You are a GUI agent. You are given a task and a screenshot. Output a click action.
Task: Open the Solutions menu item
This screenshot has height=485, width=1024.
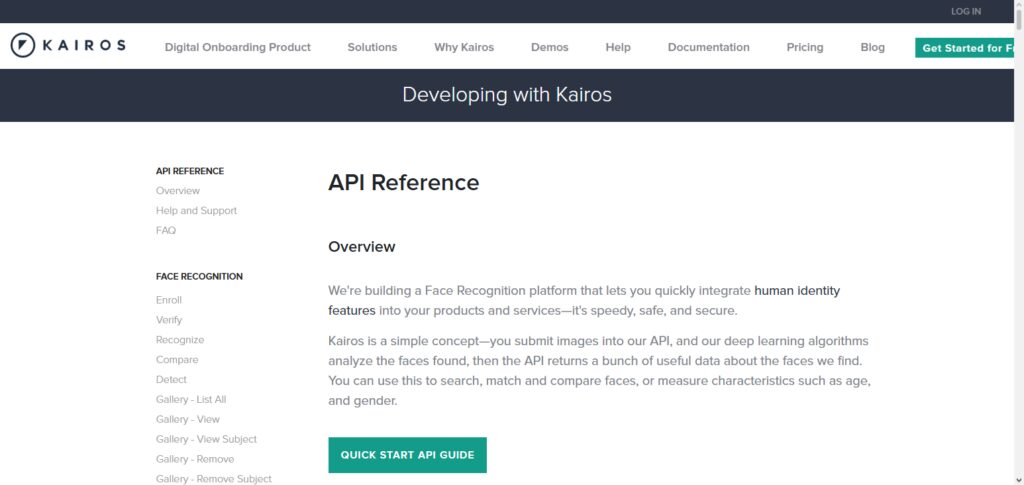(x=372, y=47)
